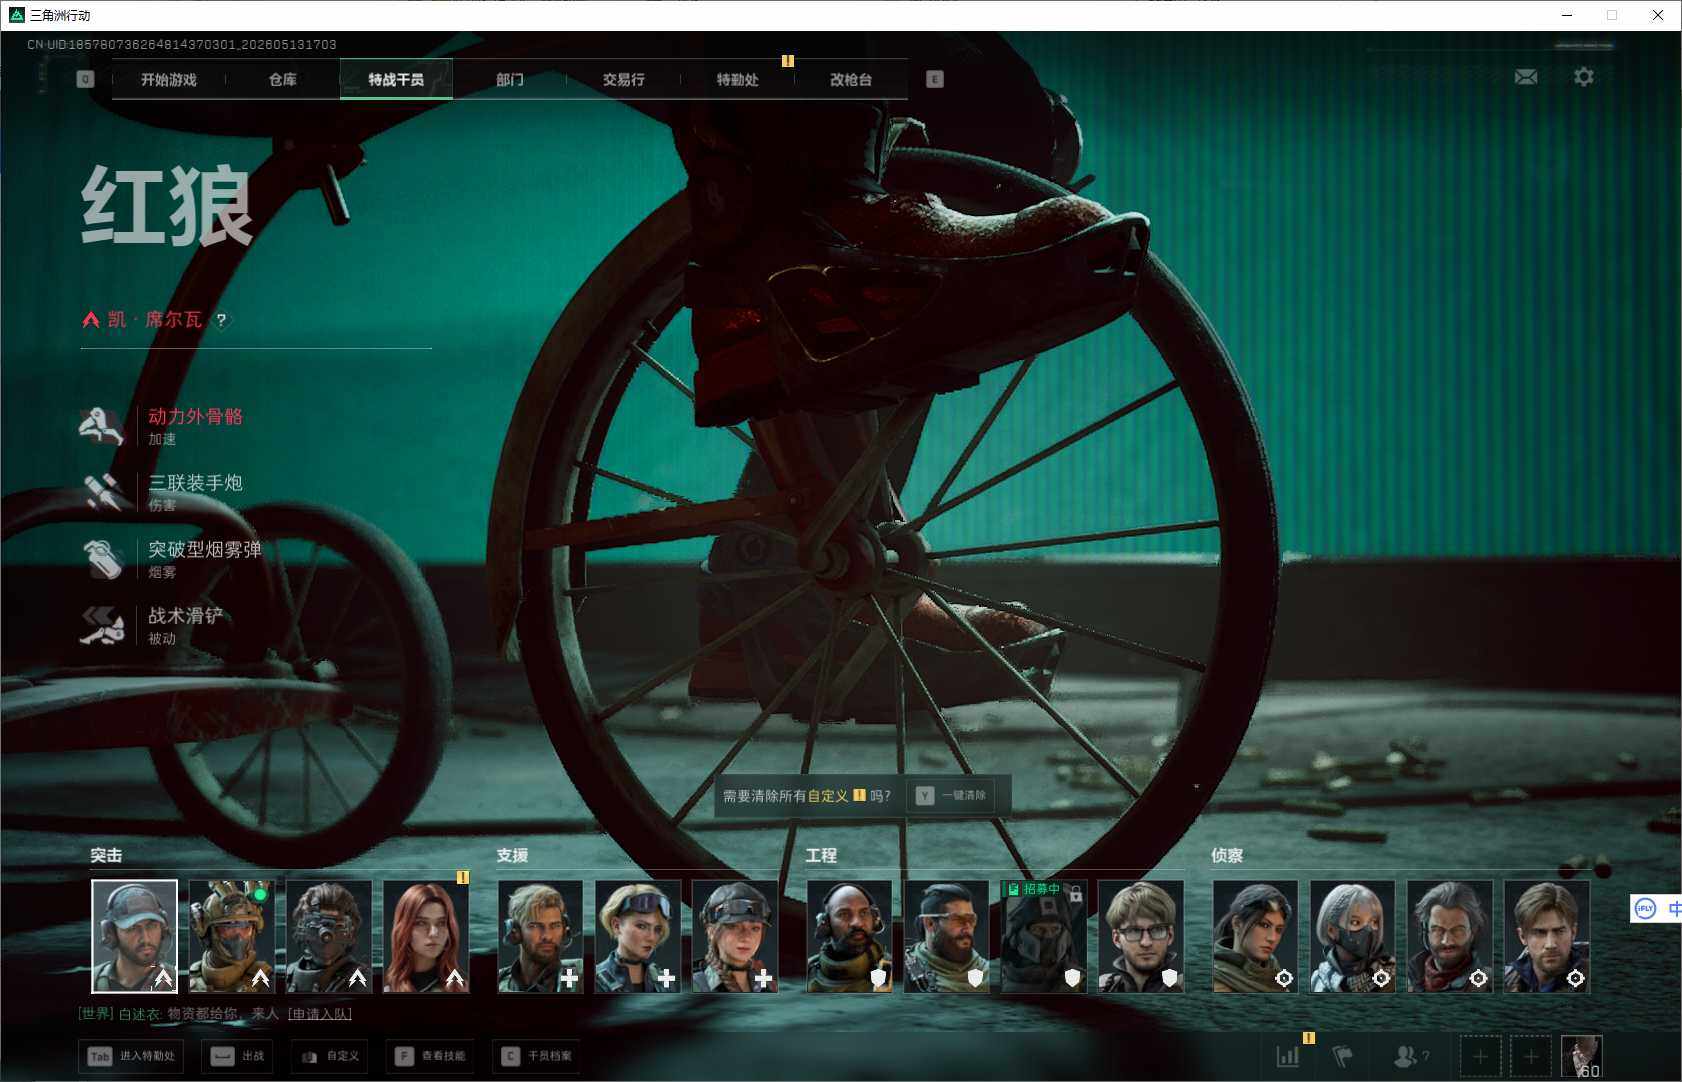The width and height of the screenshot is (1682, 1082).
Task: Open the mail inbox envelope icon
Action: tap(1526, 77)
